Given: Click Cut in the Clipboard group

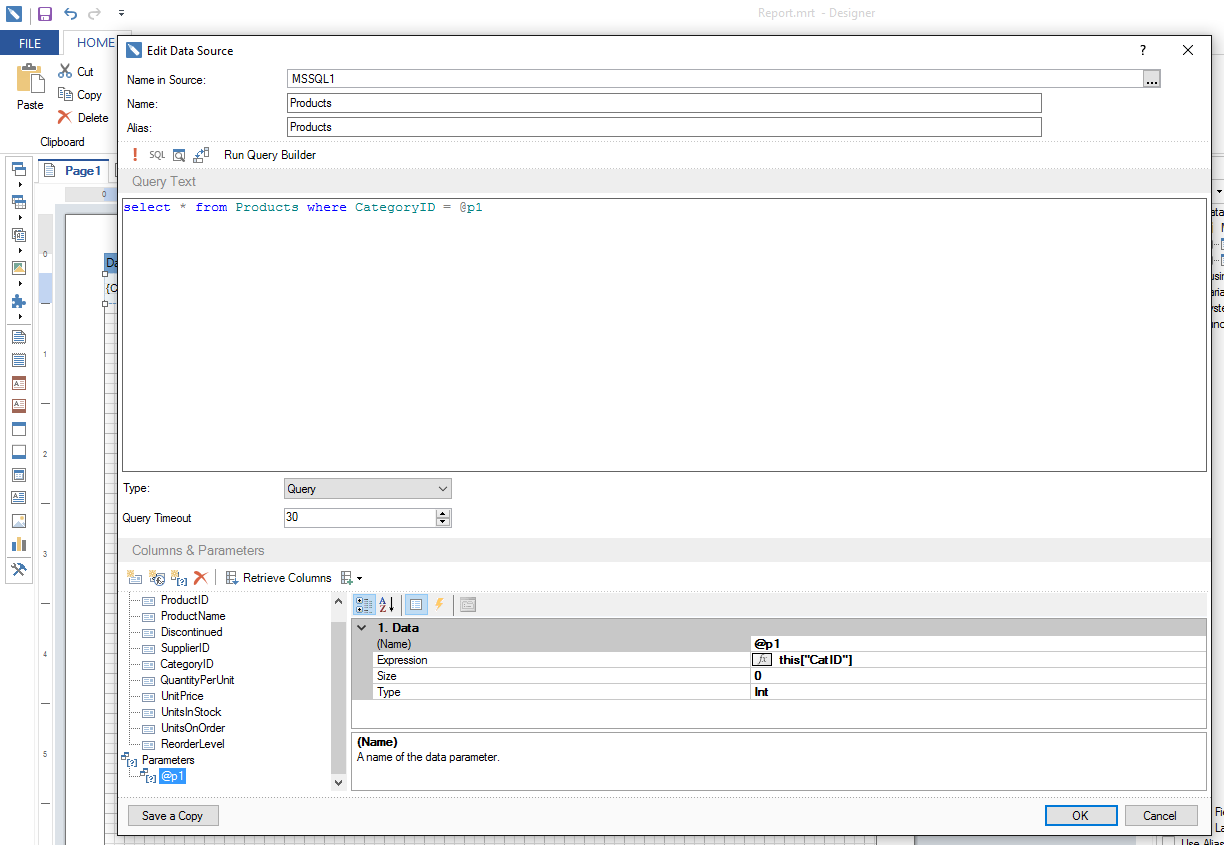Looking at the screenshot, I should click(76, 72).
